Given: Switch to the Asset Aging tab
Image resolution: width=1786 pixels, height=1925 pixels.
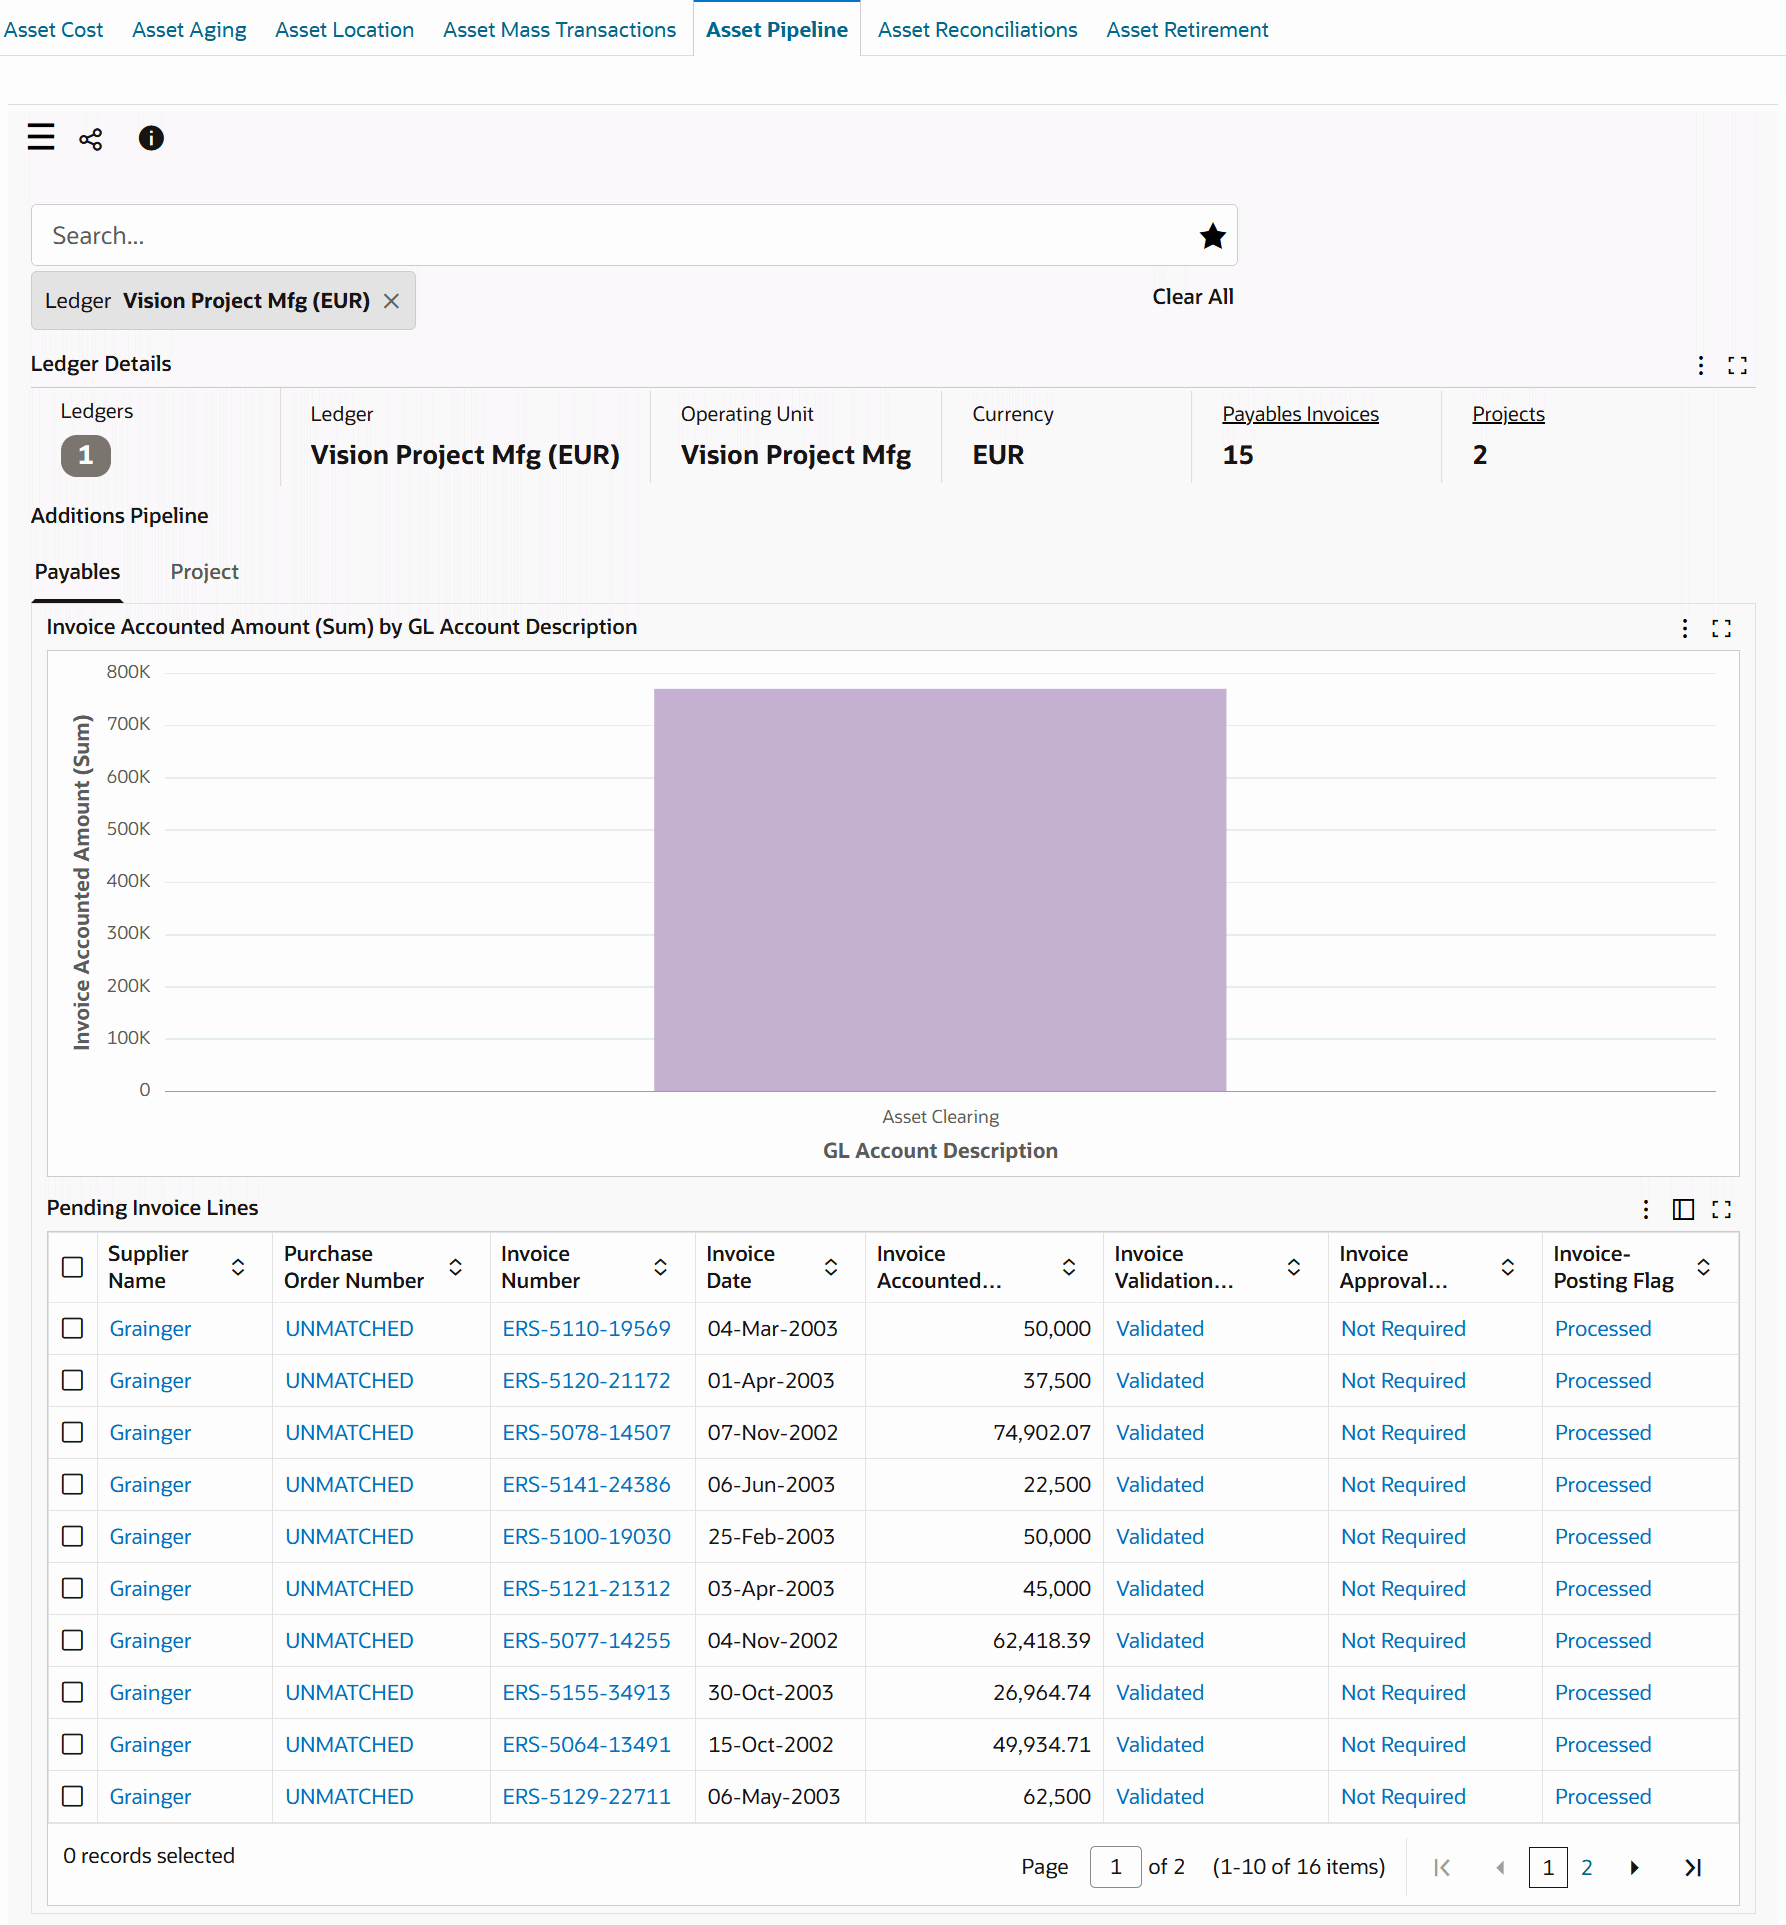Looking at the screenshot, I should 189,30.
